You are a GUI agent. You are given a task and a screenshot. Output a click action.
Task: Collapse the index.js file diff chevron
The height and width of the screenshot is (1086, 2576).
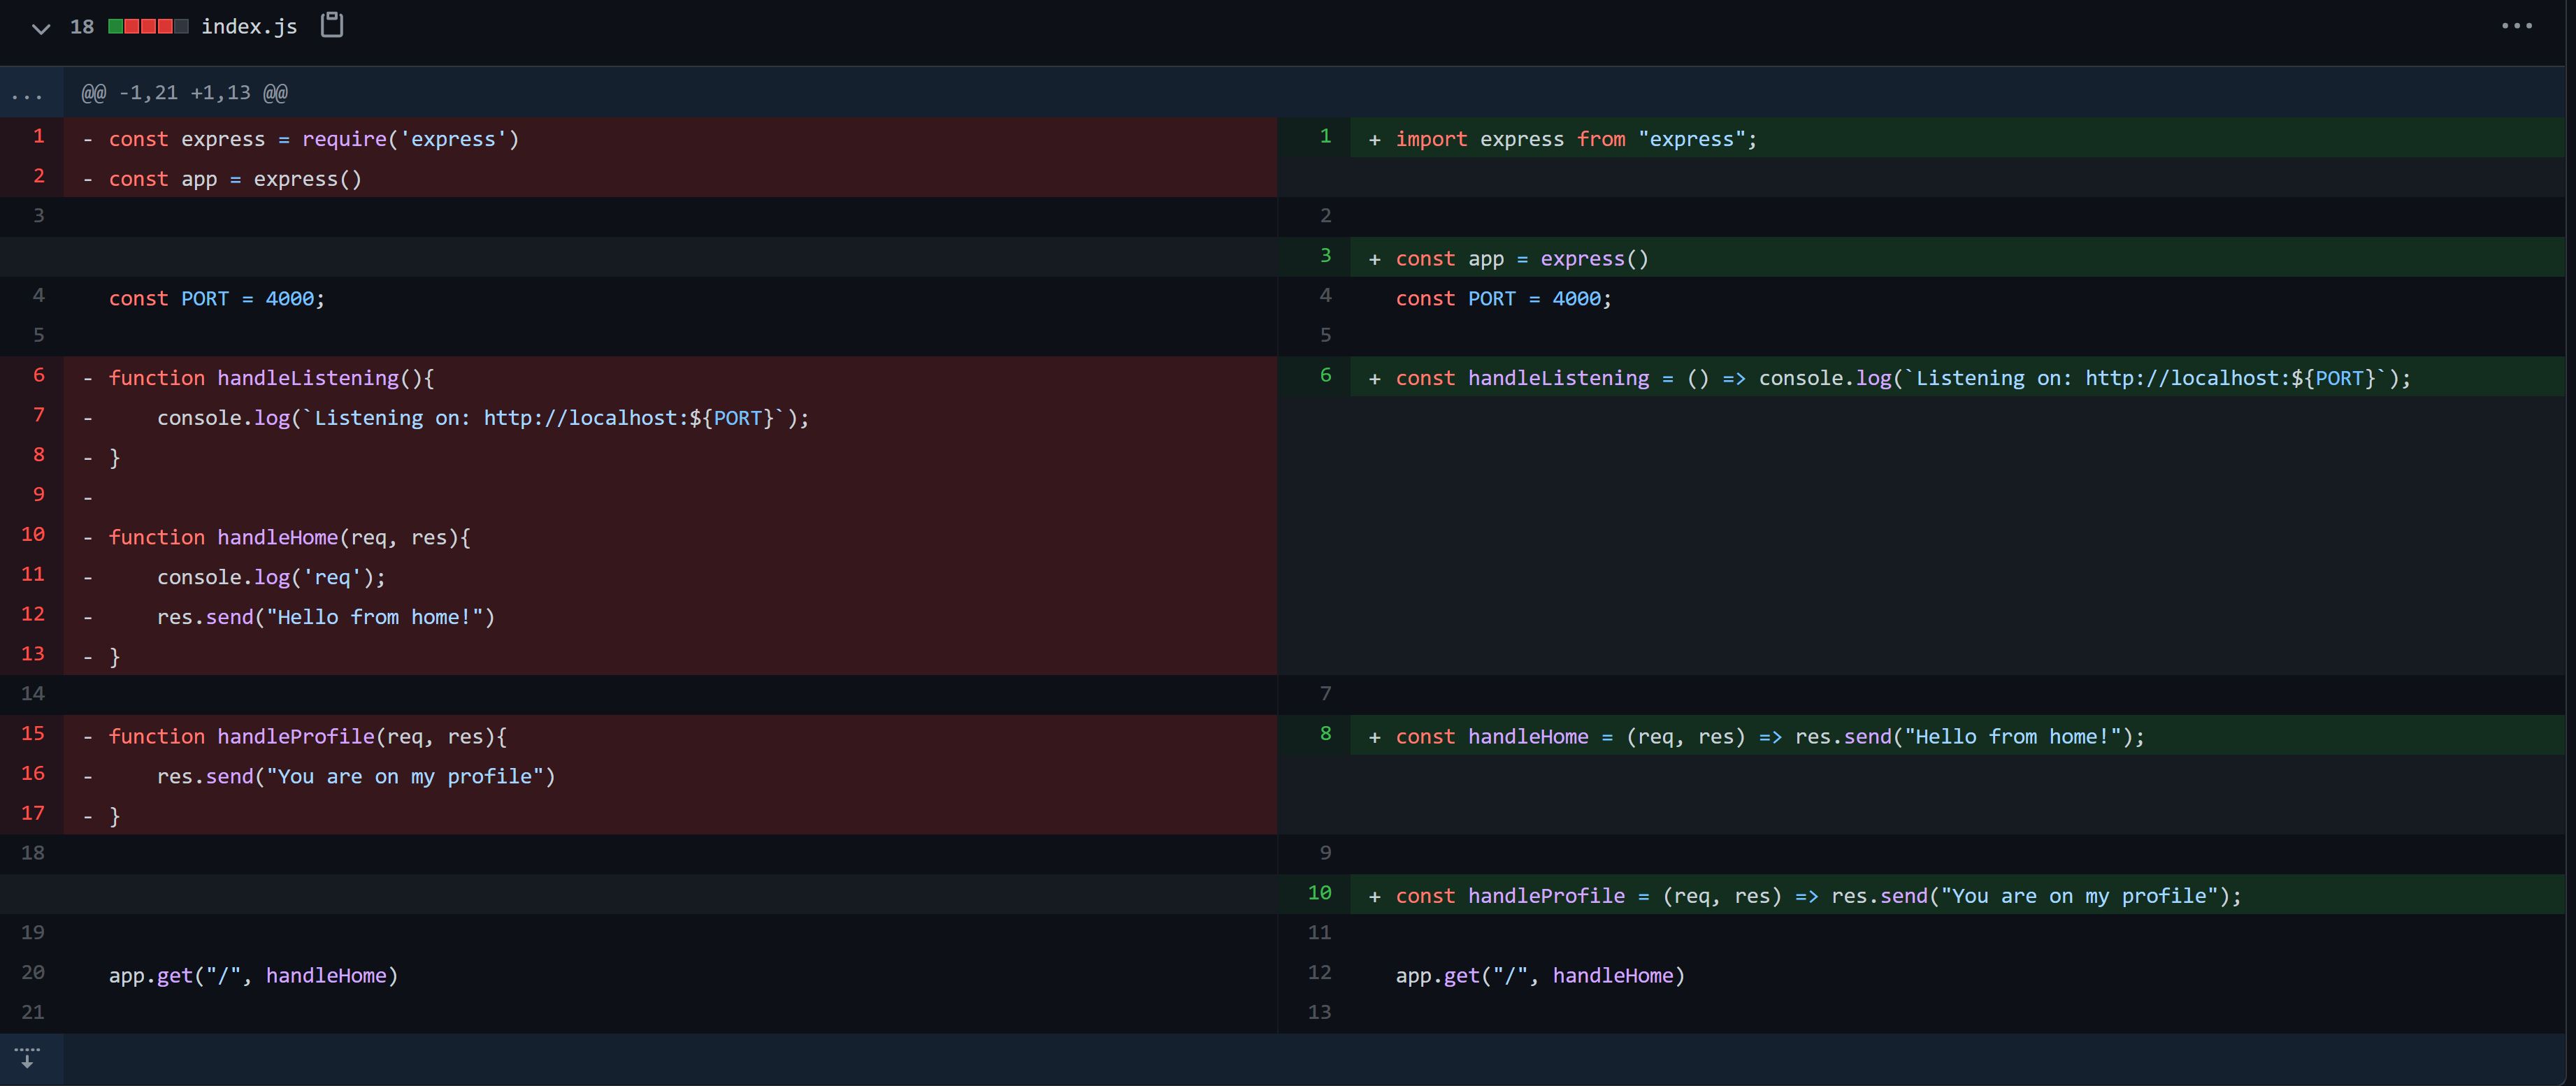40,28
